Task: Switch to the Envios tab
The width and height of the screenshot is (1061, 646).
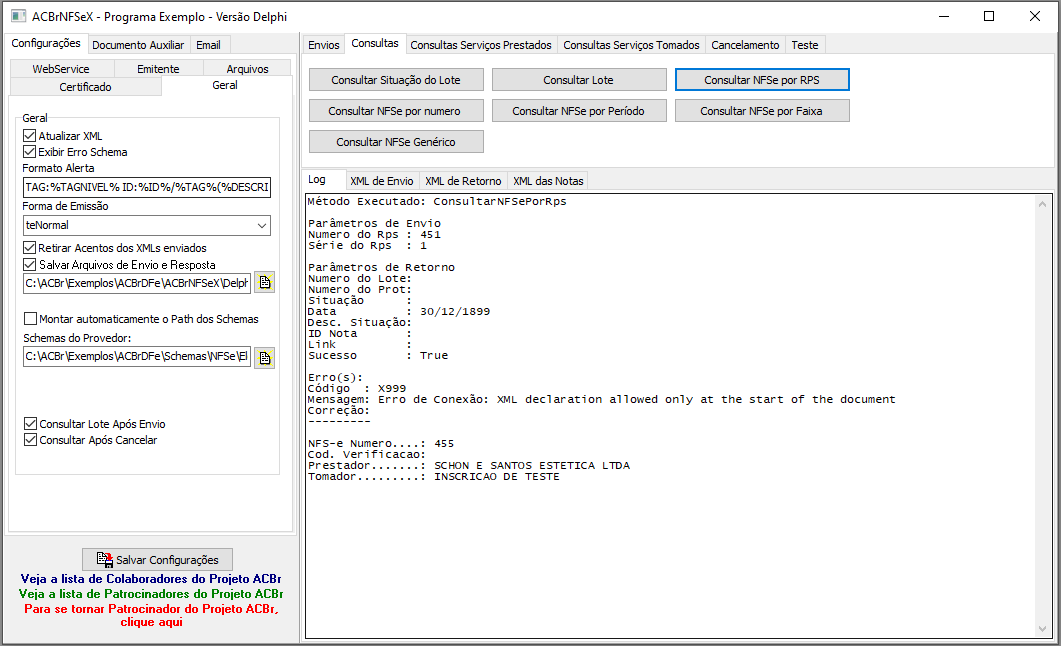Action: tap(323, 45)
